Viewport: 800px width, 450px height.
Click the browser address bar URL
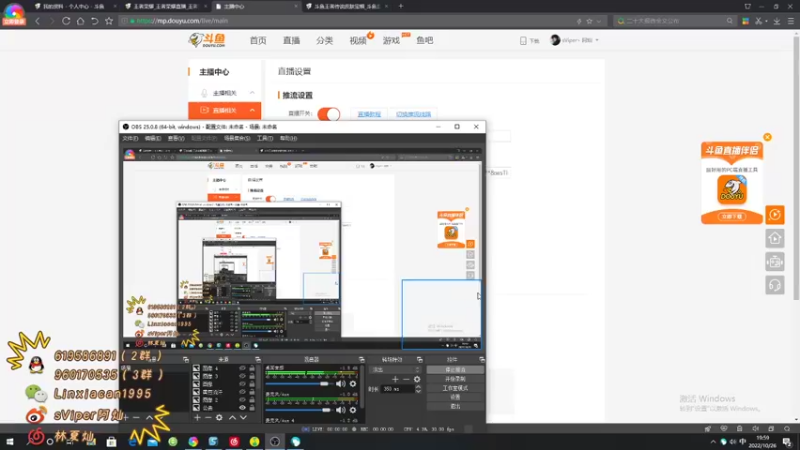pyautogui.click(x=182, y=21)
